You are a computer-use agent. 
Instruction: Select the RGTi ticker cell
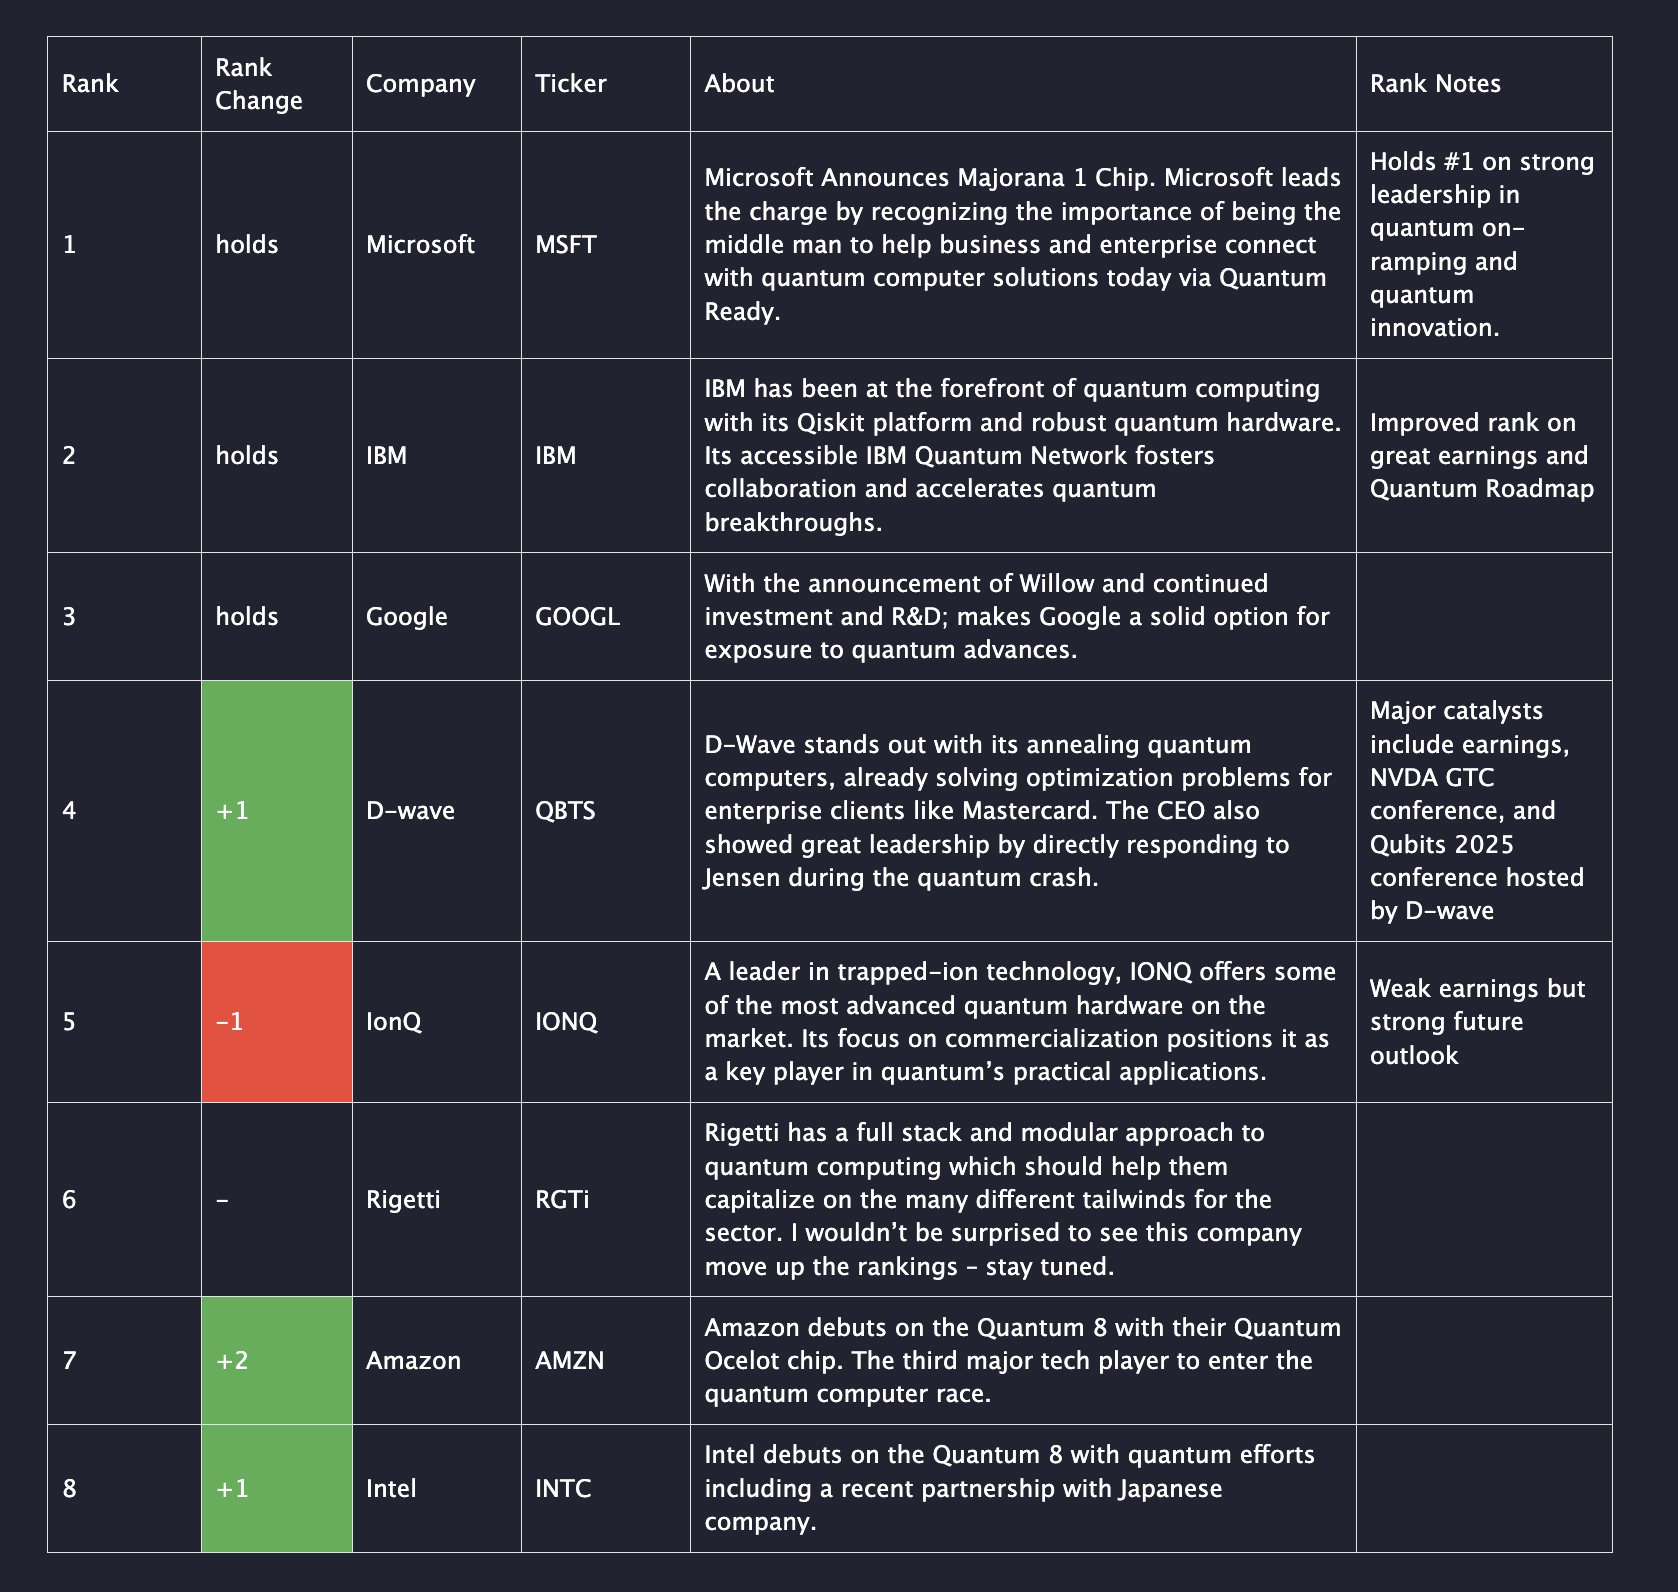(x=562, y=1199)
